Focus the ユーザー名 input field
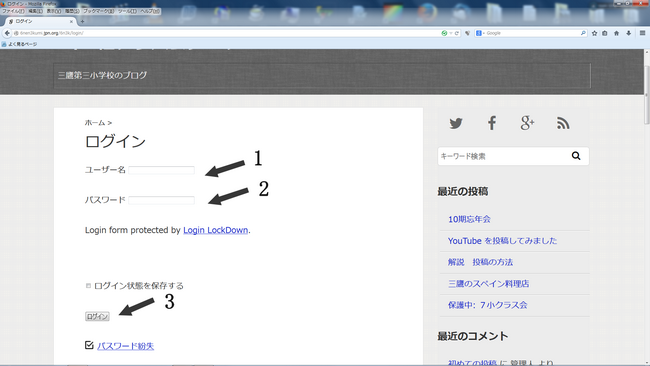The height and width of the screenshot is (366, 650). pyautogui.click(x=161, y=170)
